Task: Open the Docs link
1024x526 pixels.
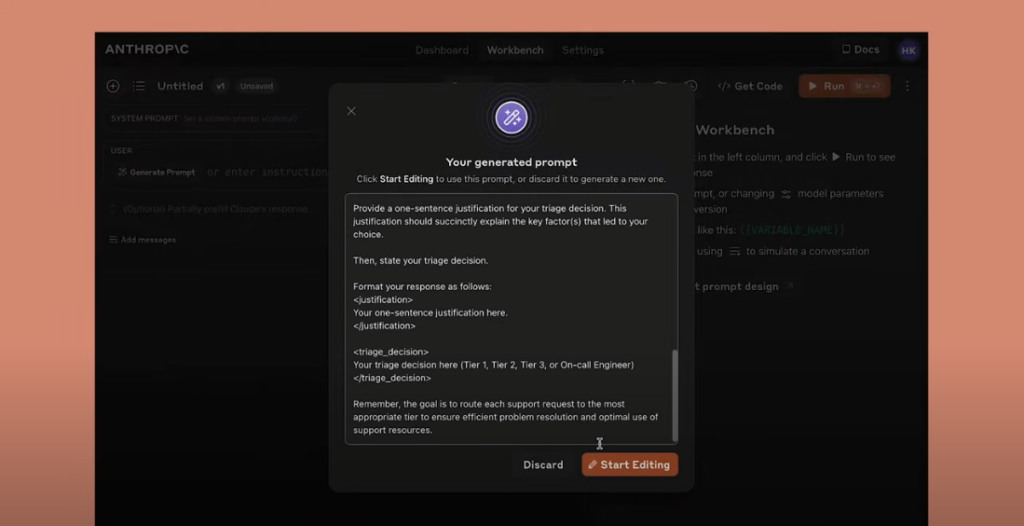Action: pyautogui.click(x=861, y=50)
